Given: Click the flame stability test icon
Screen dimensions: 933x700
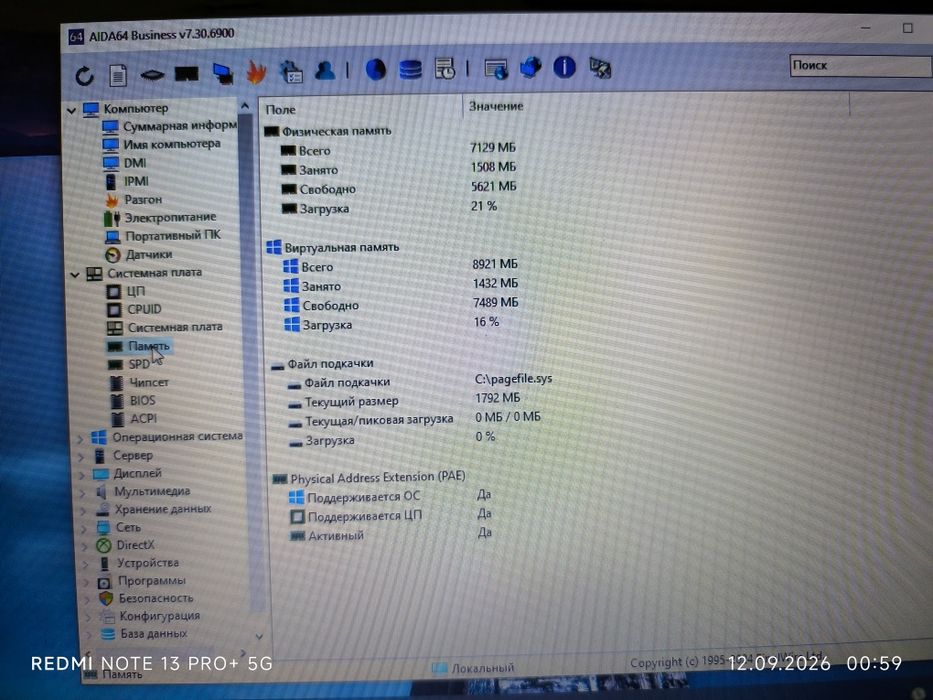Looking at the screenshot, I should point(256,72).
